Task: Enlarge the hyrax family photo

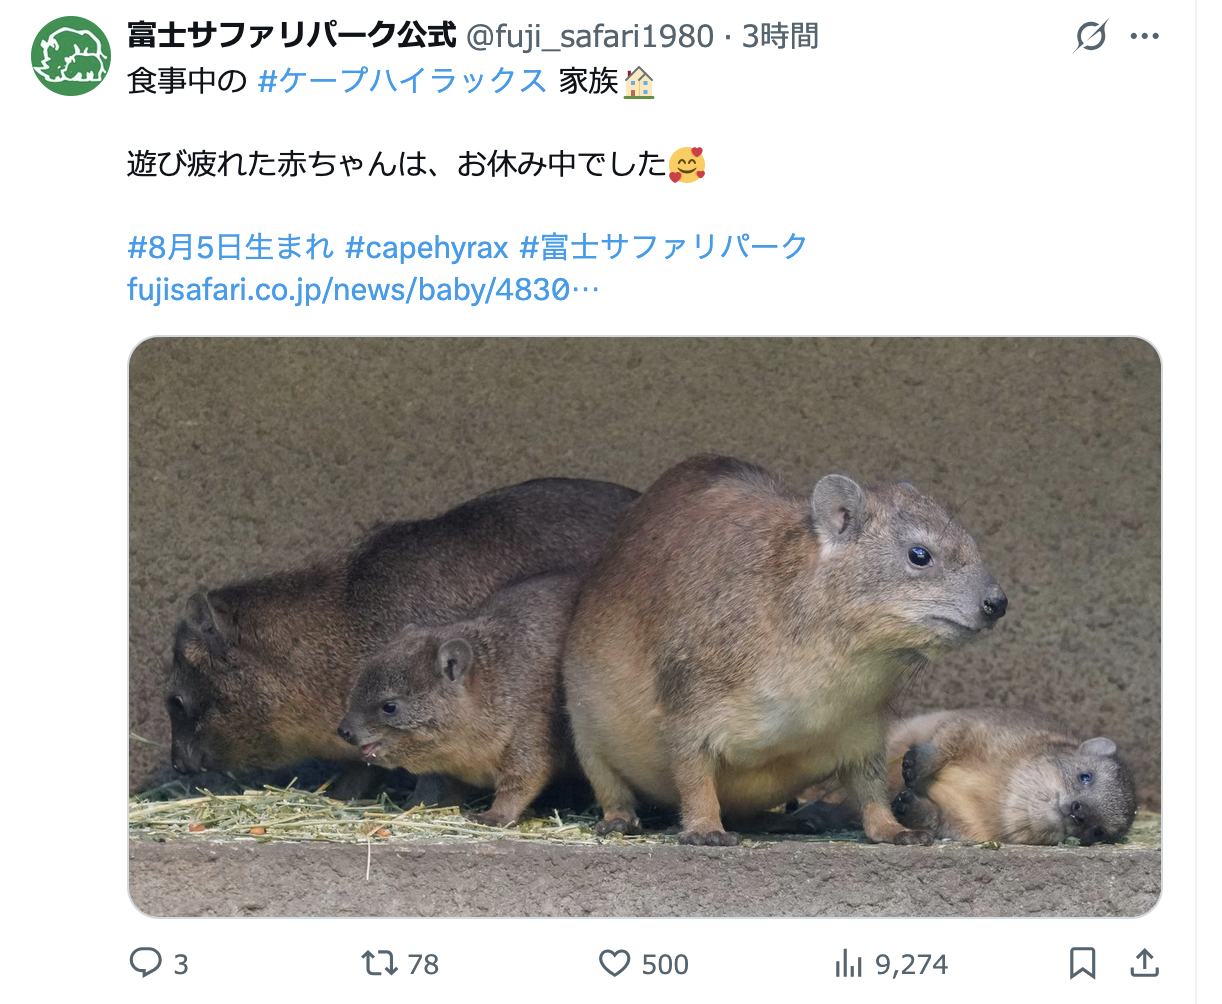Action: click(x=645, y=627)
